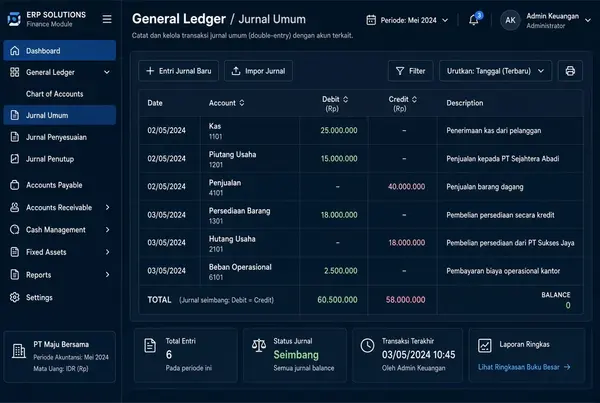This screenshot has width=600, height=403.
Task: Open the Filter button
Action: [411, 71]
